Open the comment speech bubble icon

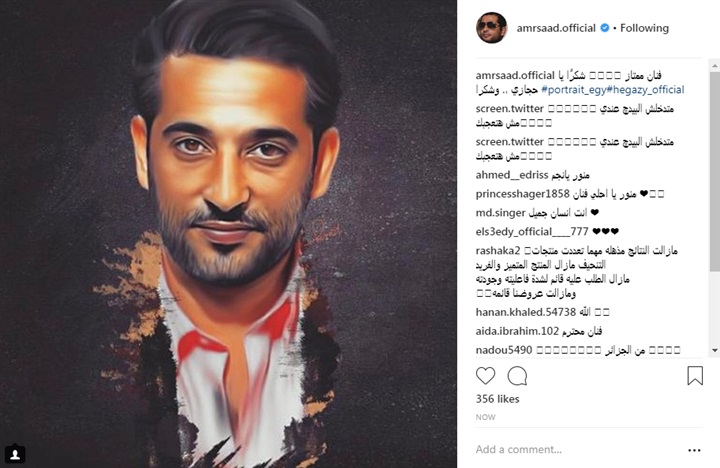pos(517,376)
